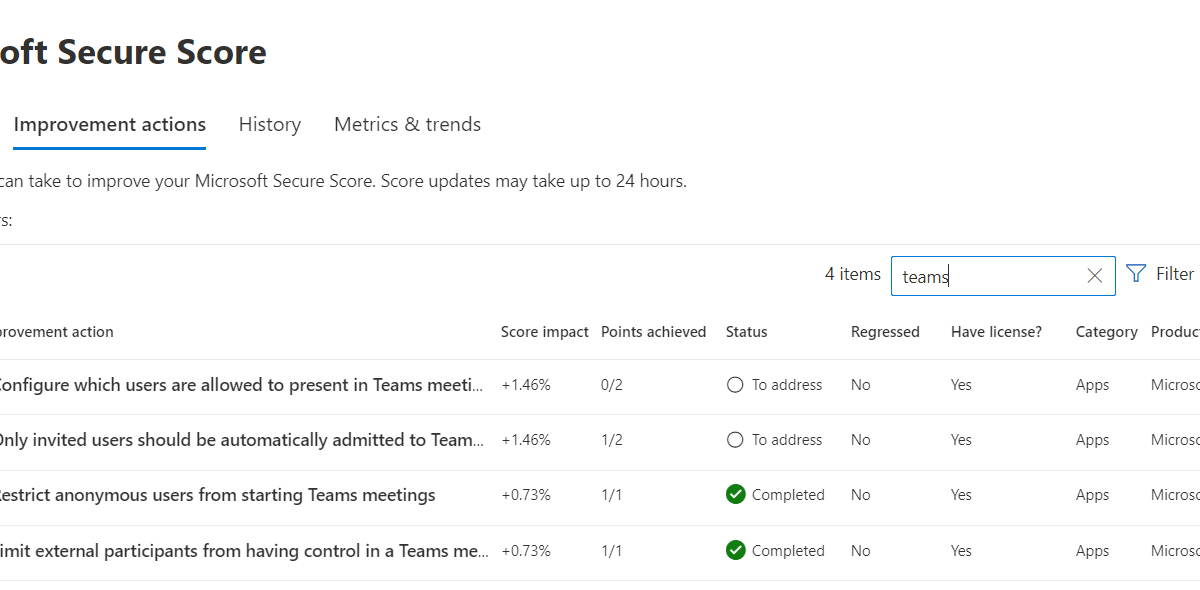The image size is (1200, 590).
Task: Click the Filter label next to the funnel
Action: [x=1174, y=273]
